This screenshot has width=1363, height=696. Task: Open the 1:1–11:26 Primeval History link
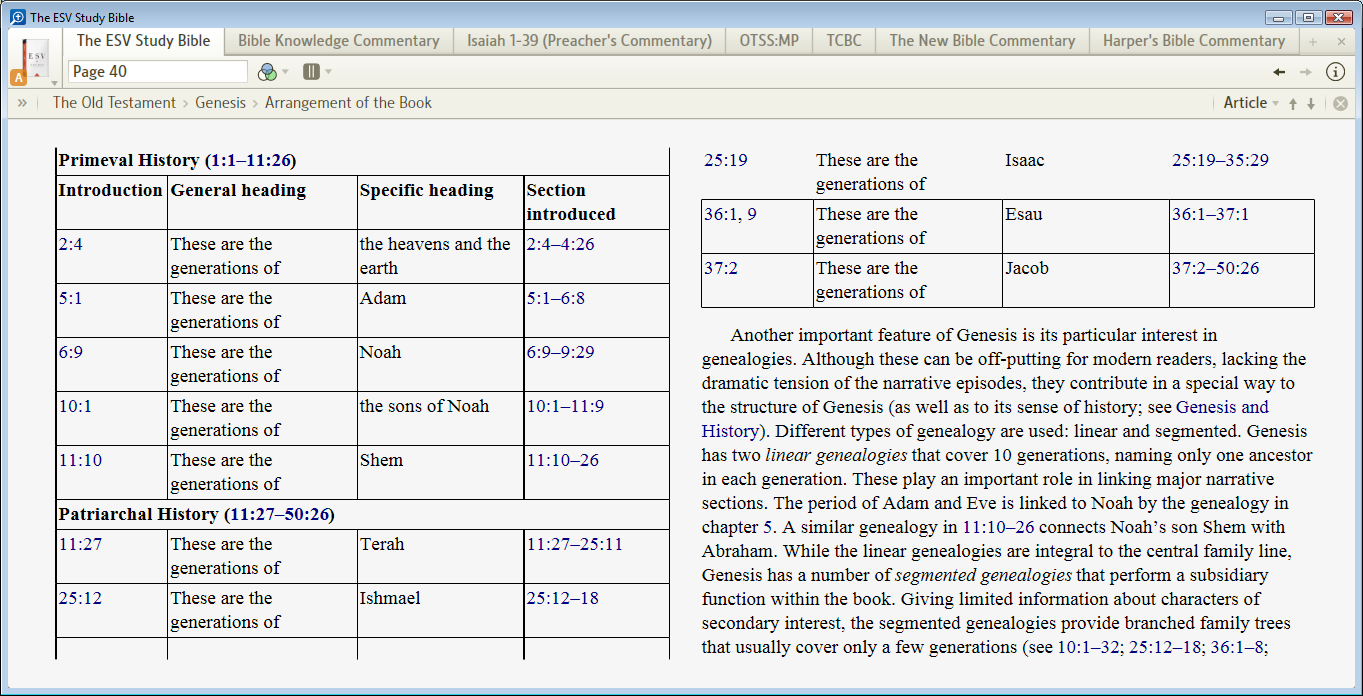pyautogui.click(x=250, y=160)
